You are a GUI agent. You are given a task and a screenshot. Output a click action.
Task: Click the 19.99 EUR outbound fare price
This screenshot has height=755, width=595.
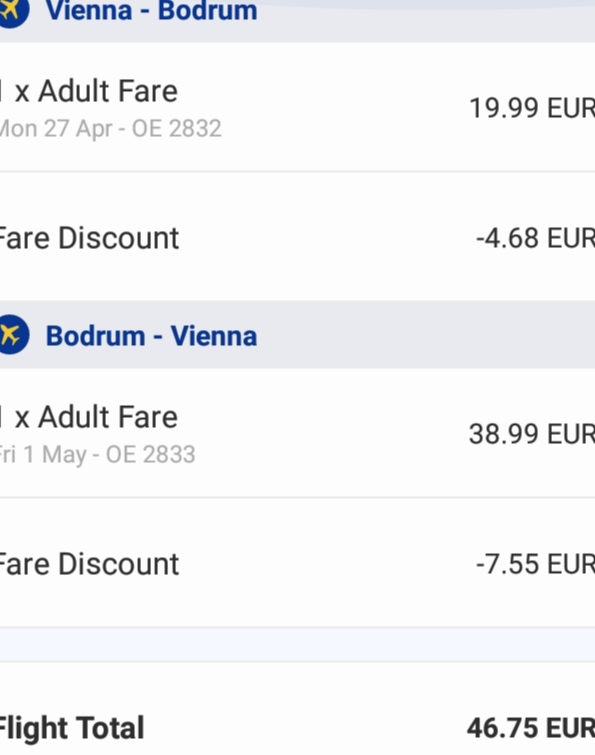(x=532, y=107)
